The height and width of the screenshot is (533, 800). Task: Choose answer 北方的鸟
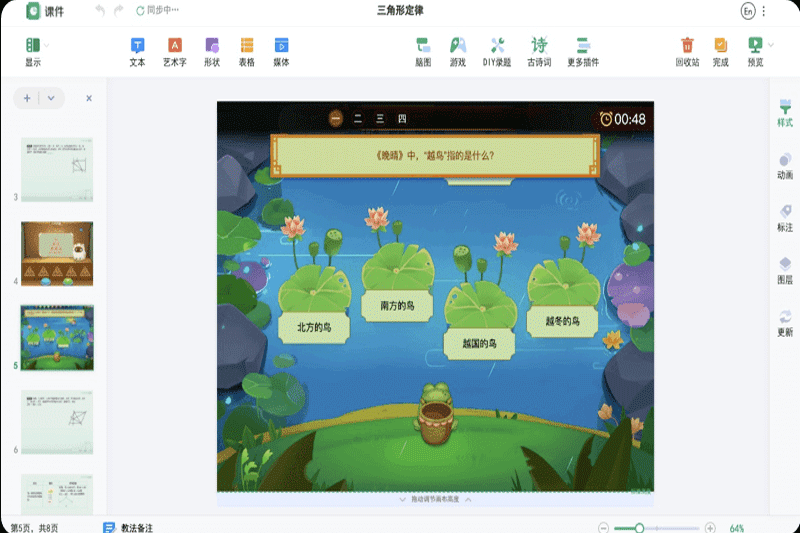pyautogui.click(x=314, y=327)
